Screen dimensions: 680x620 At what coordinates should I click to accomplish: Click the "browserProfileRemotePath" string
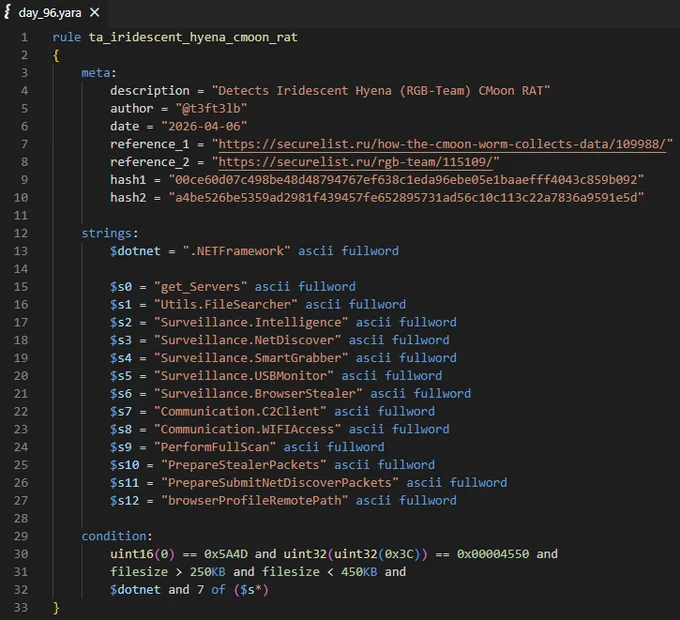point(255,500)
